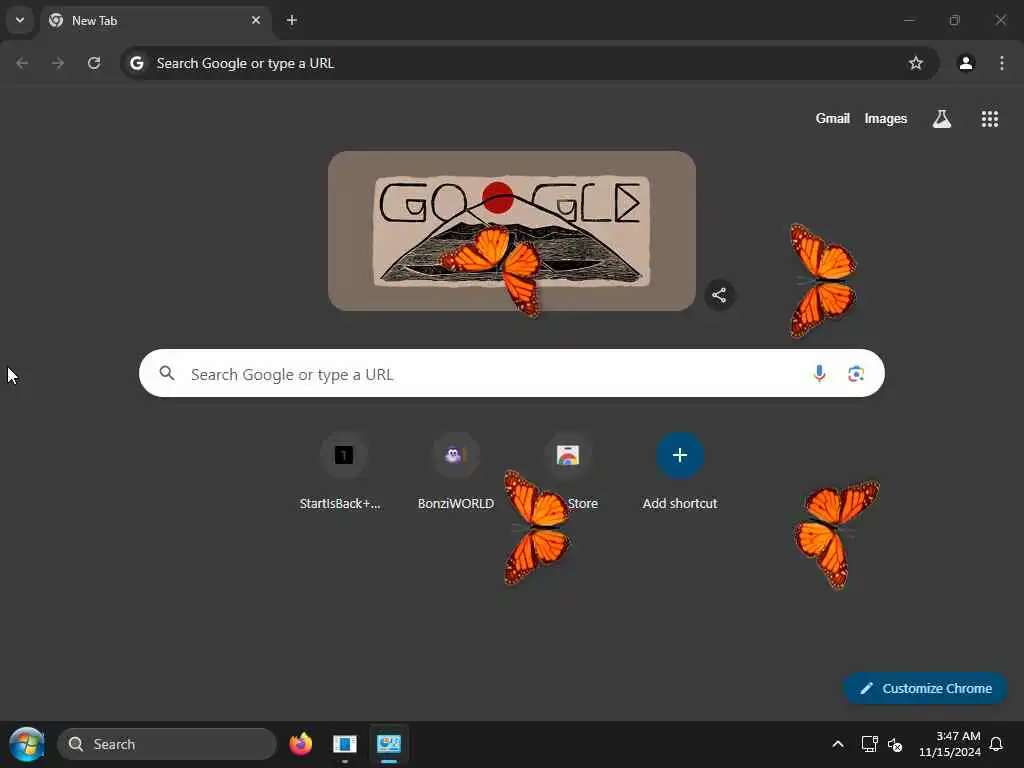The image size is (1024, 768).
Task: Open the Chrome profile icon
Action: pos(966,63)
